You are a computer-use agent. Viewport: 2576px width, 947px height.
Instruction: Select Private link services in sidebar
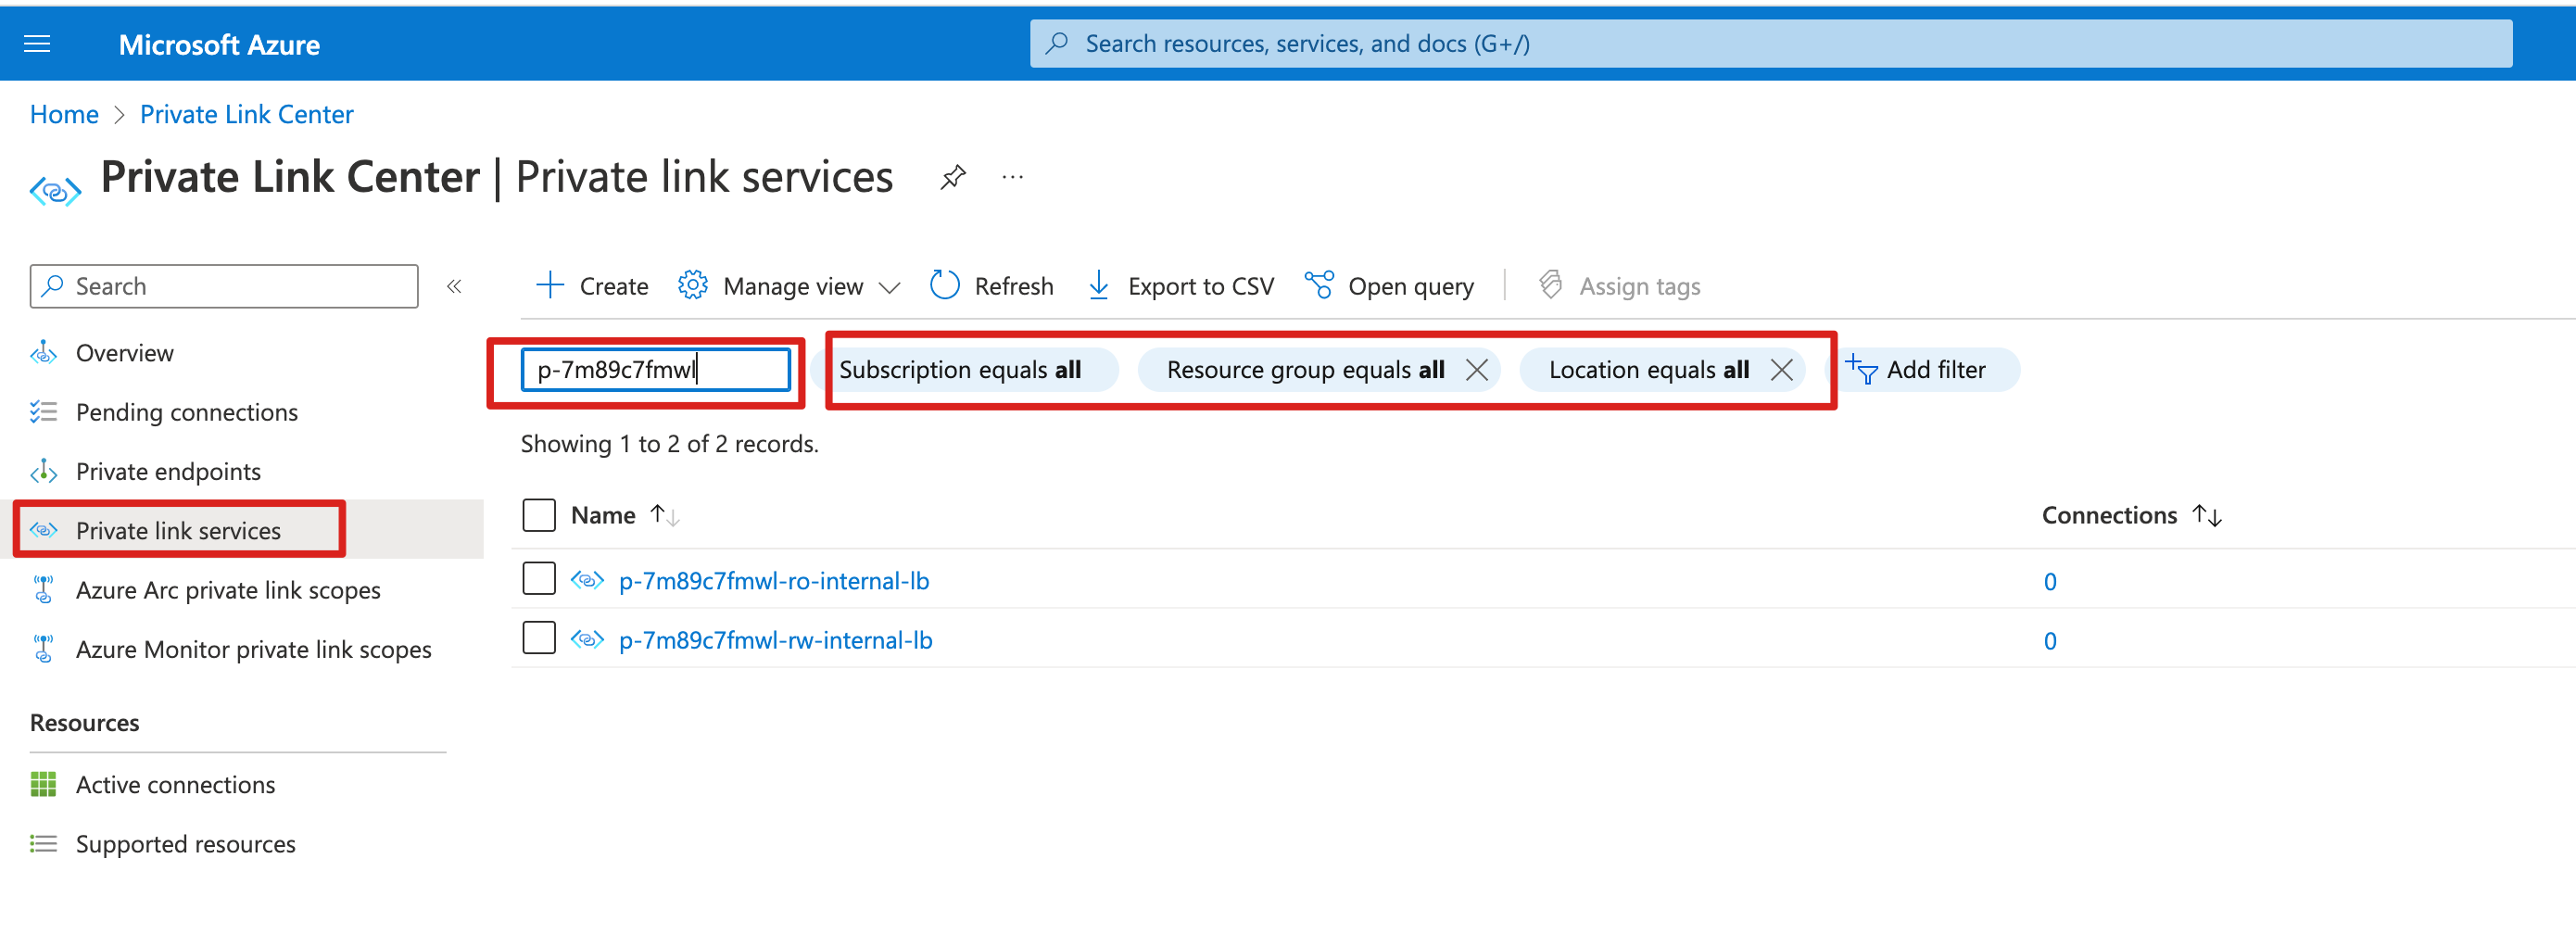coord(178,530)
